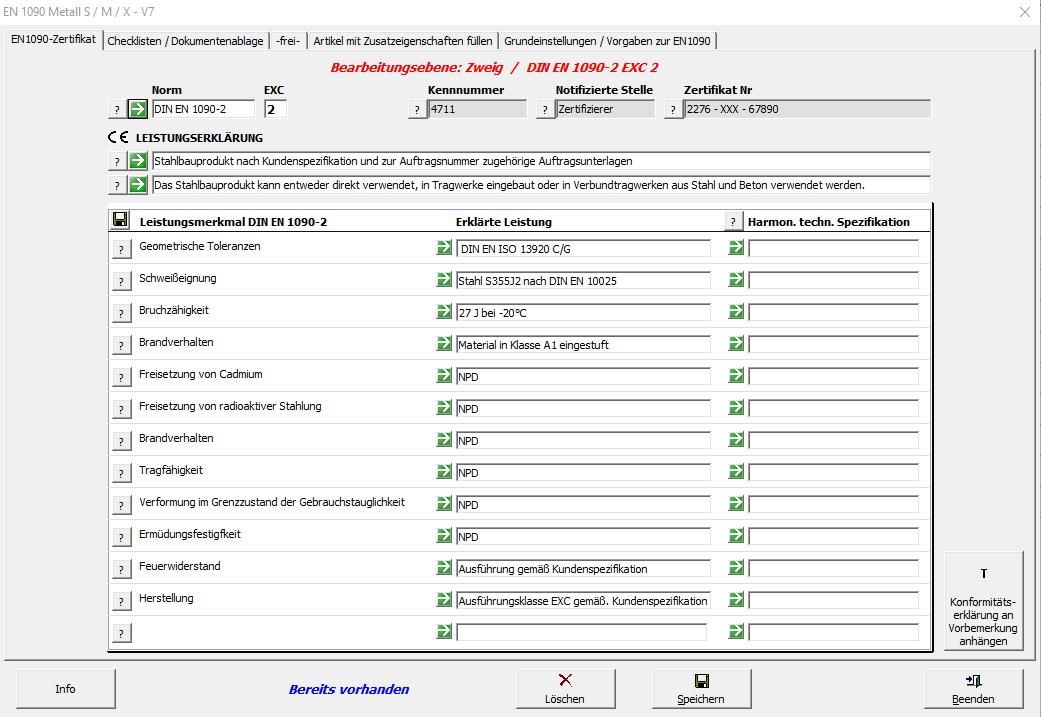Image resolution: width=1041 pixels, height=717 pixels.
Task: Open help for Herstellung row
Action: point(121,601)
